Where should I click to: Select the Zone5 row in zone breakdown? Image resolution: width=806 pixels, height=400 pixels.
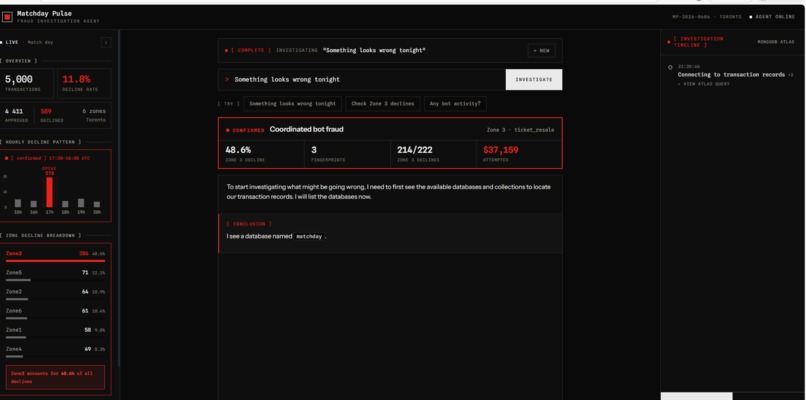(56, 275)
